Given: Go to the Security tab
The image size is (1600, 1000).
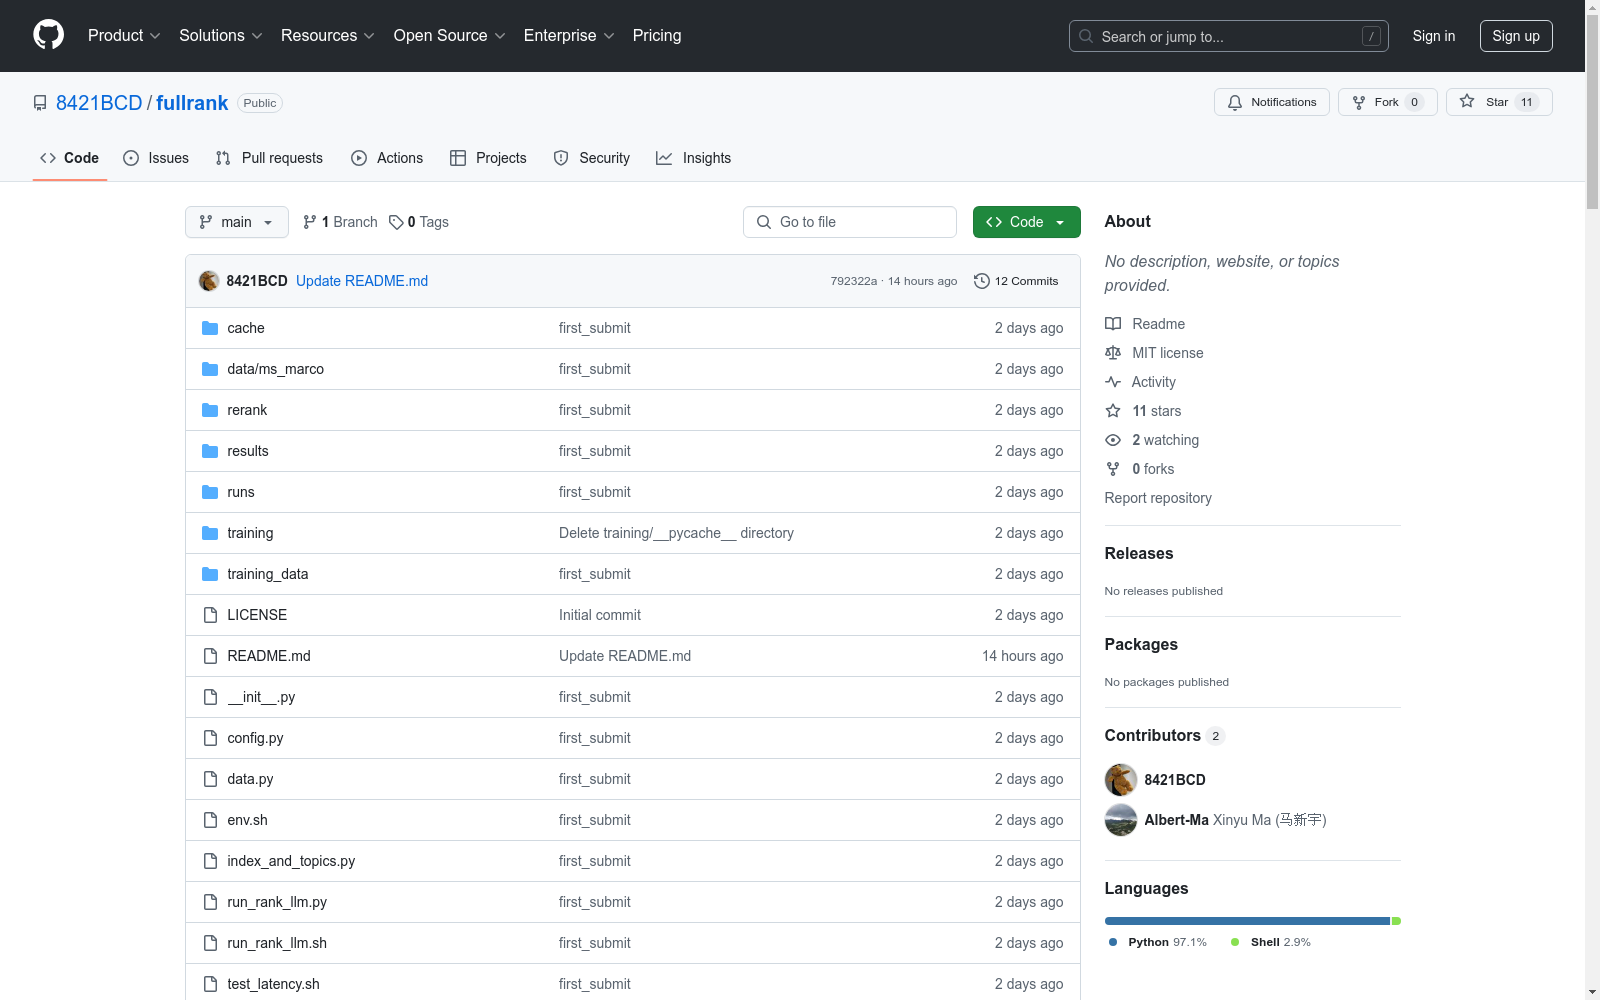Looking at the screenshot, I should (x=592, y=158).
